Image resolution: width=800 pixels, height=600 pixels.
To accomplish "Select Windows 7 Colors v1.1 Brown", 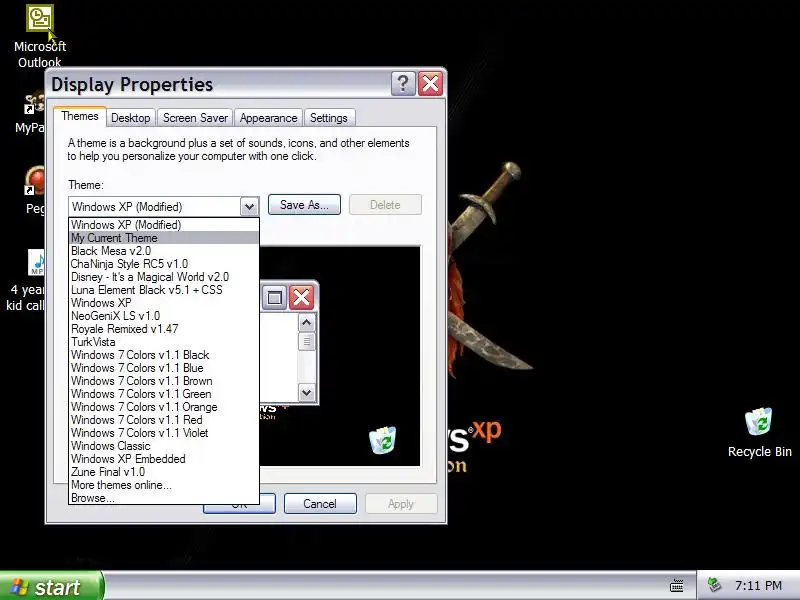I will coord(164,381).
